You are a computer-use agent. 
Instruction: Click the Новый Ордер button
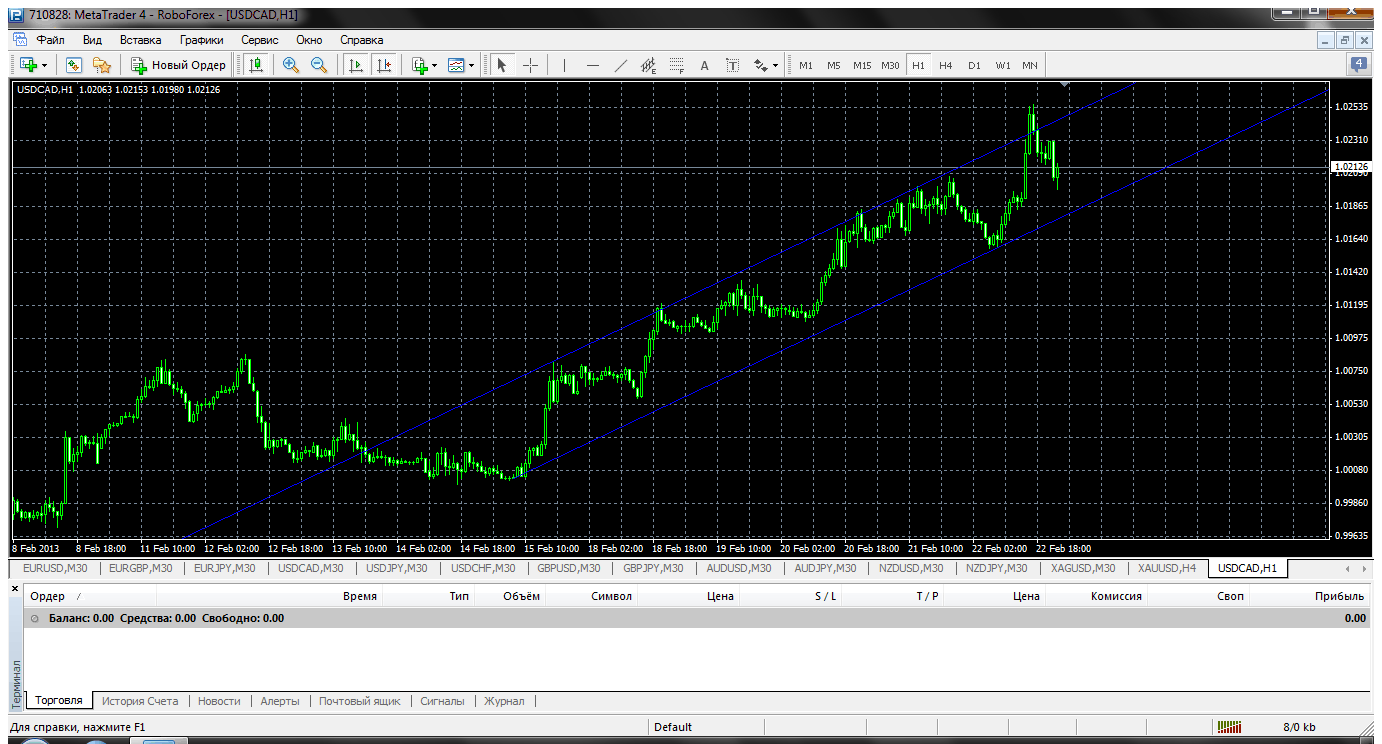tap(179, 65)
